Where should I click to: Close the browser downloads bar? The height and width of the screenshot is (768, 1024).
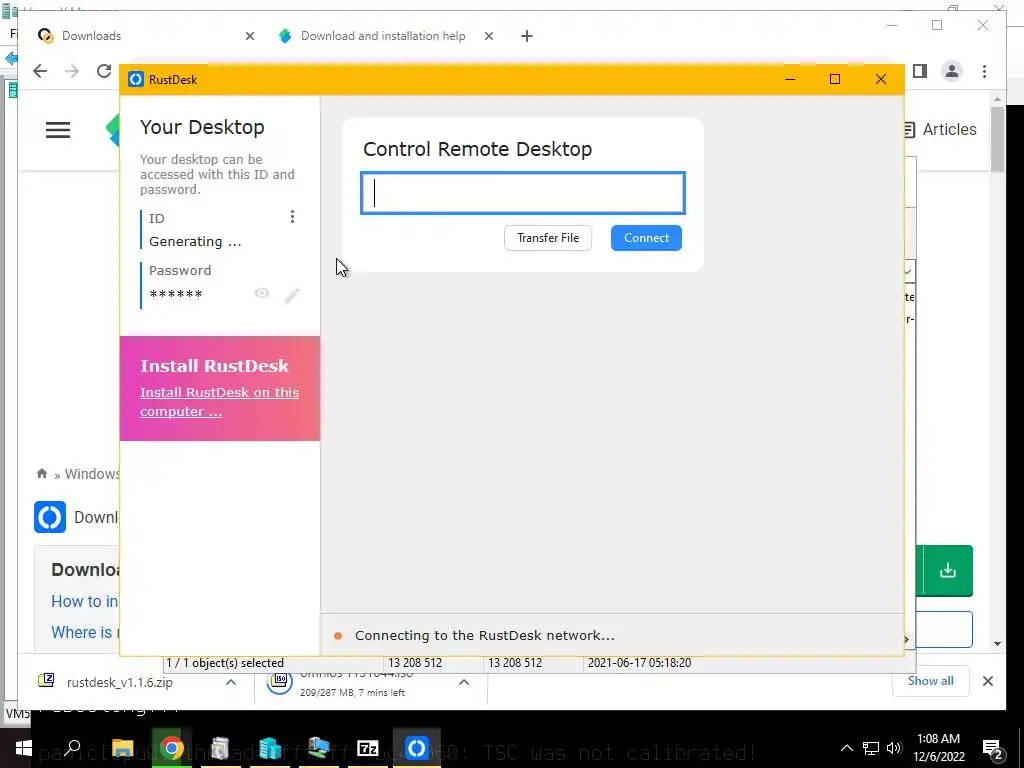(987, 681)
